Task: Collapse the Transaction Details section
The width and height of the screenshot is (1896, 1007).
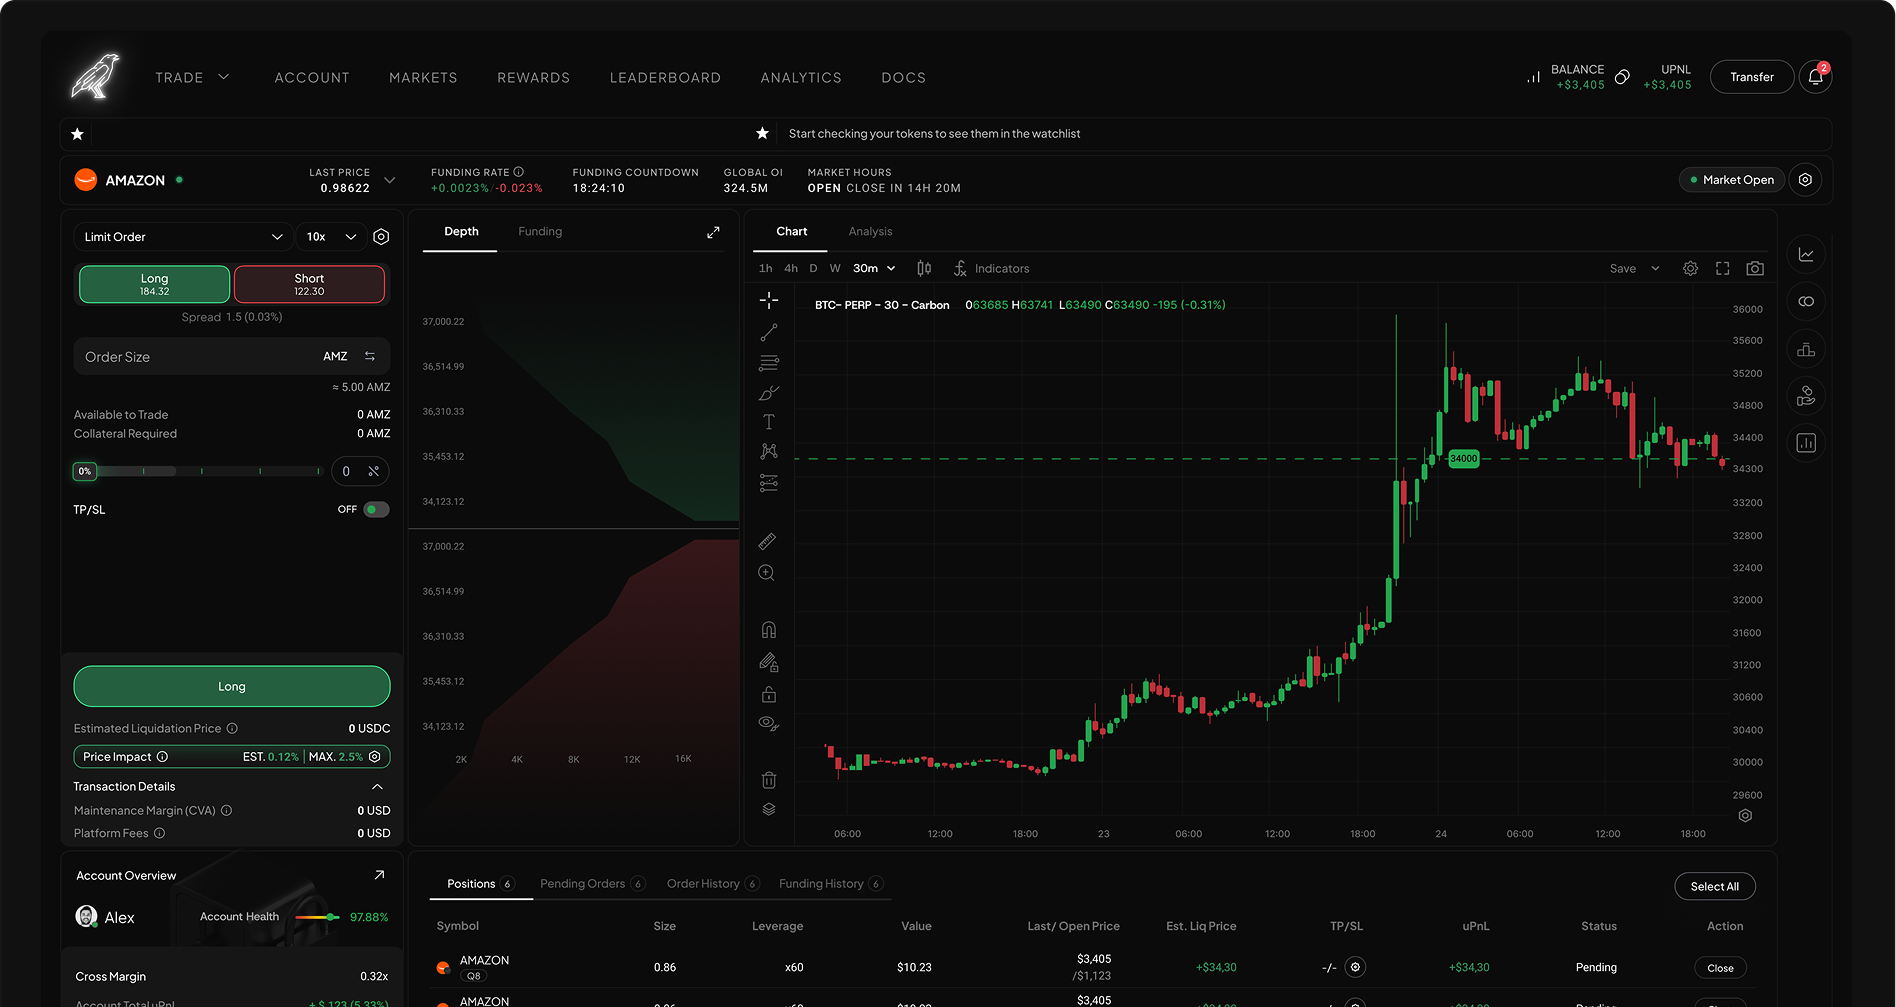Action: (377, 787)
